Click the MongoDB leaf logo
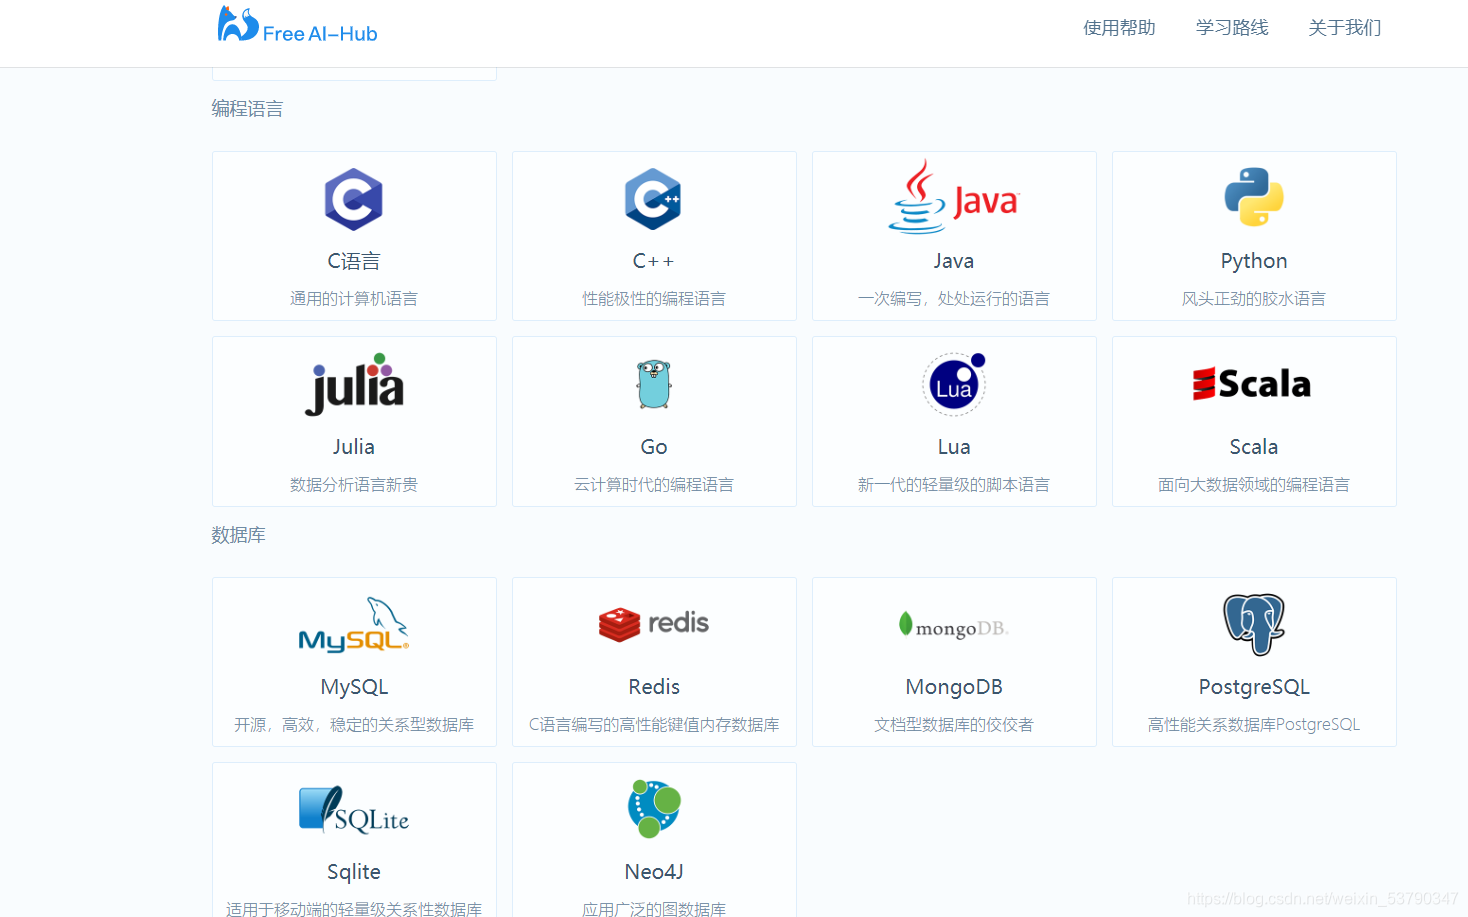1468x917 pixels. pyautogui.click(x=953, y=624)
